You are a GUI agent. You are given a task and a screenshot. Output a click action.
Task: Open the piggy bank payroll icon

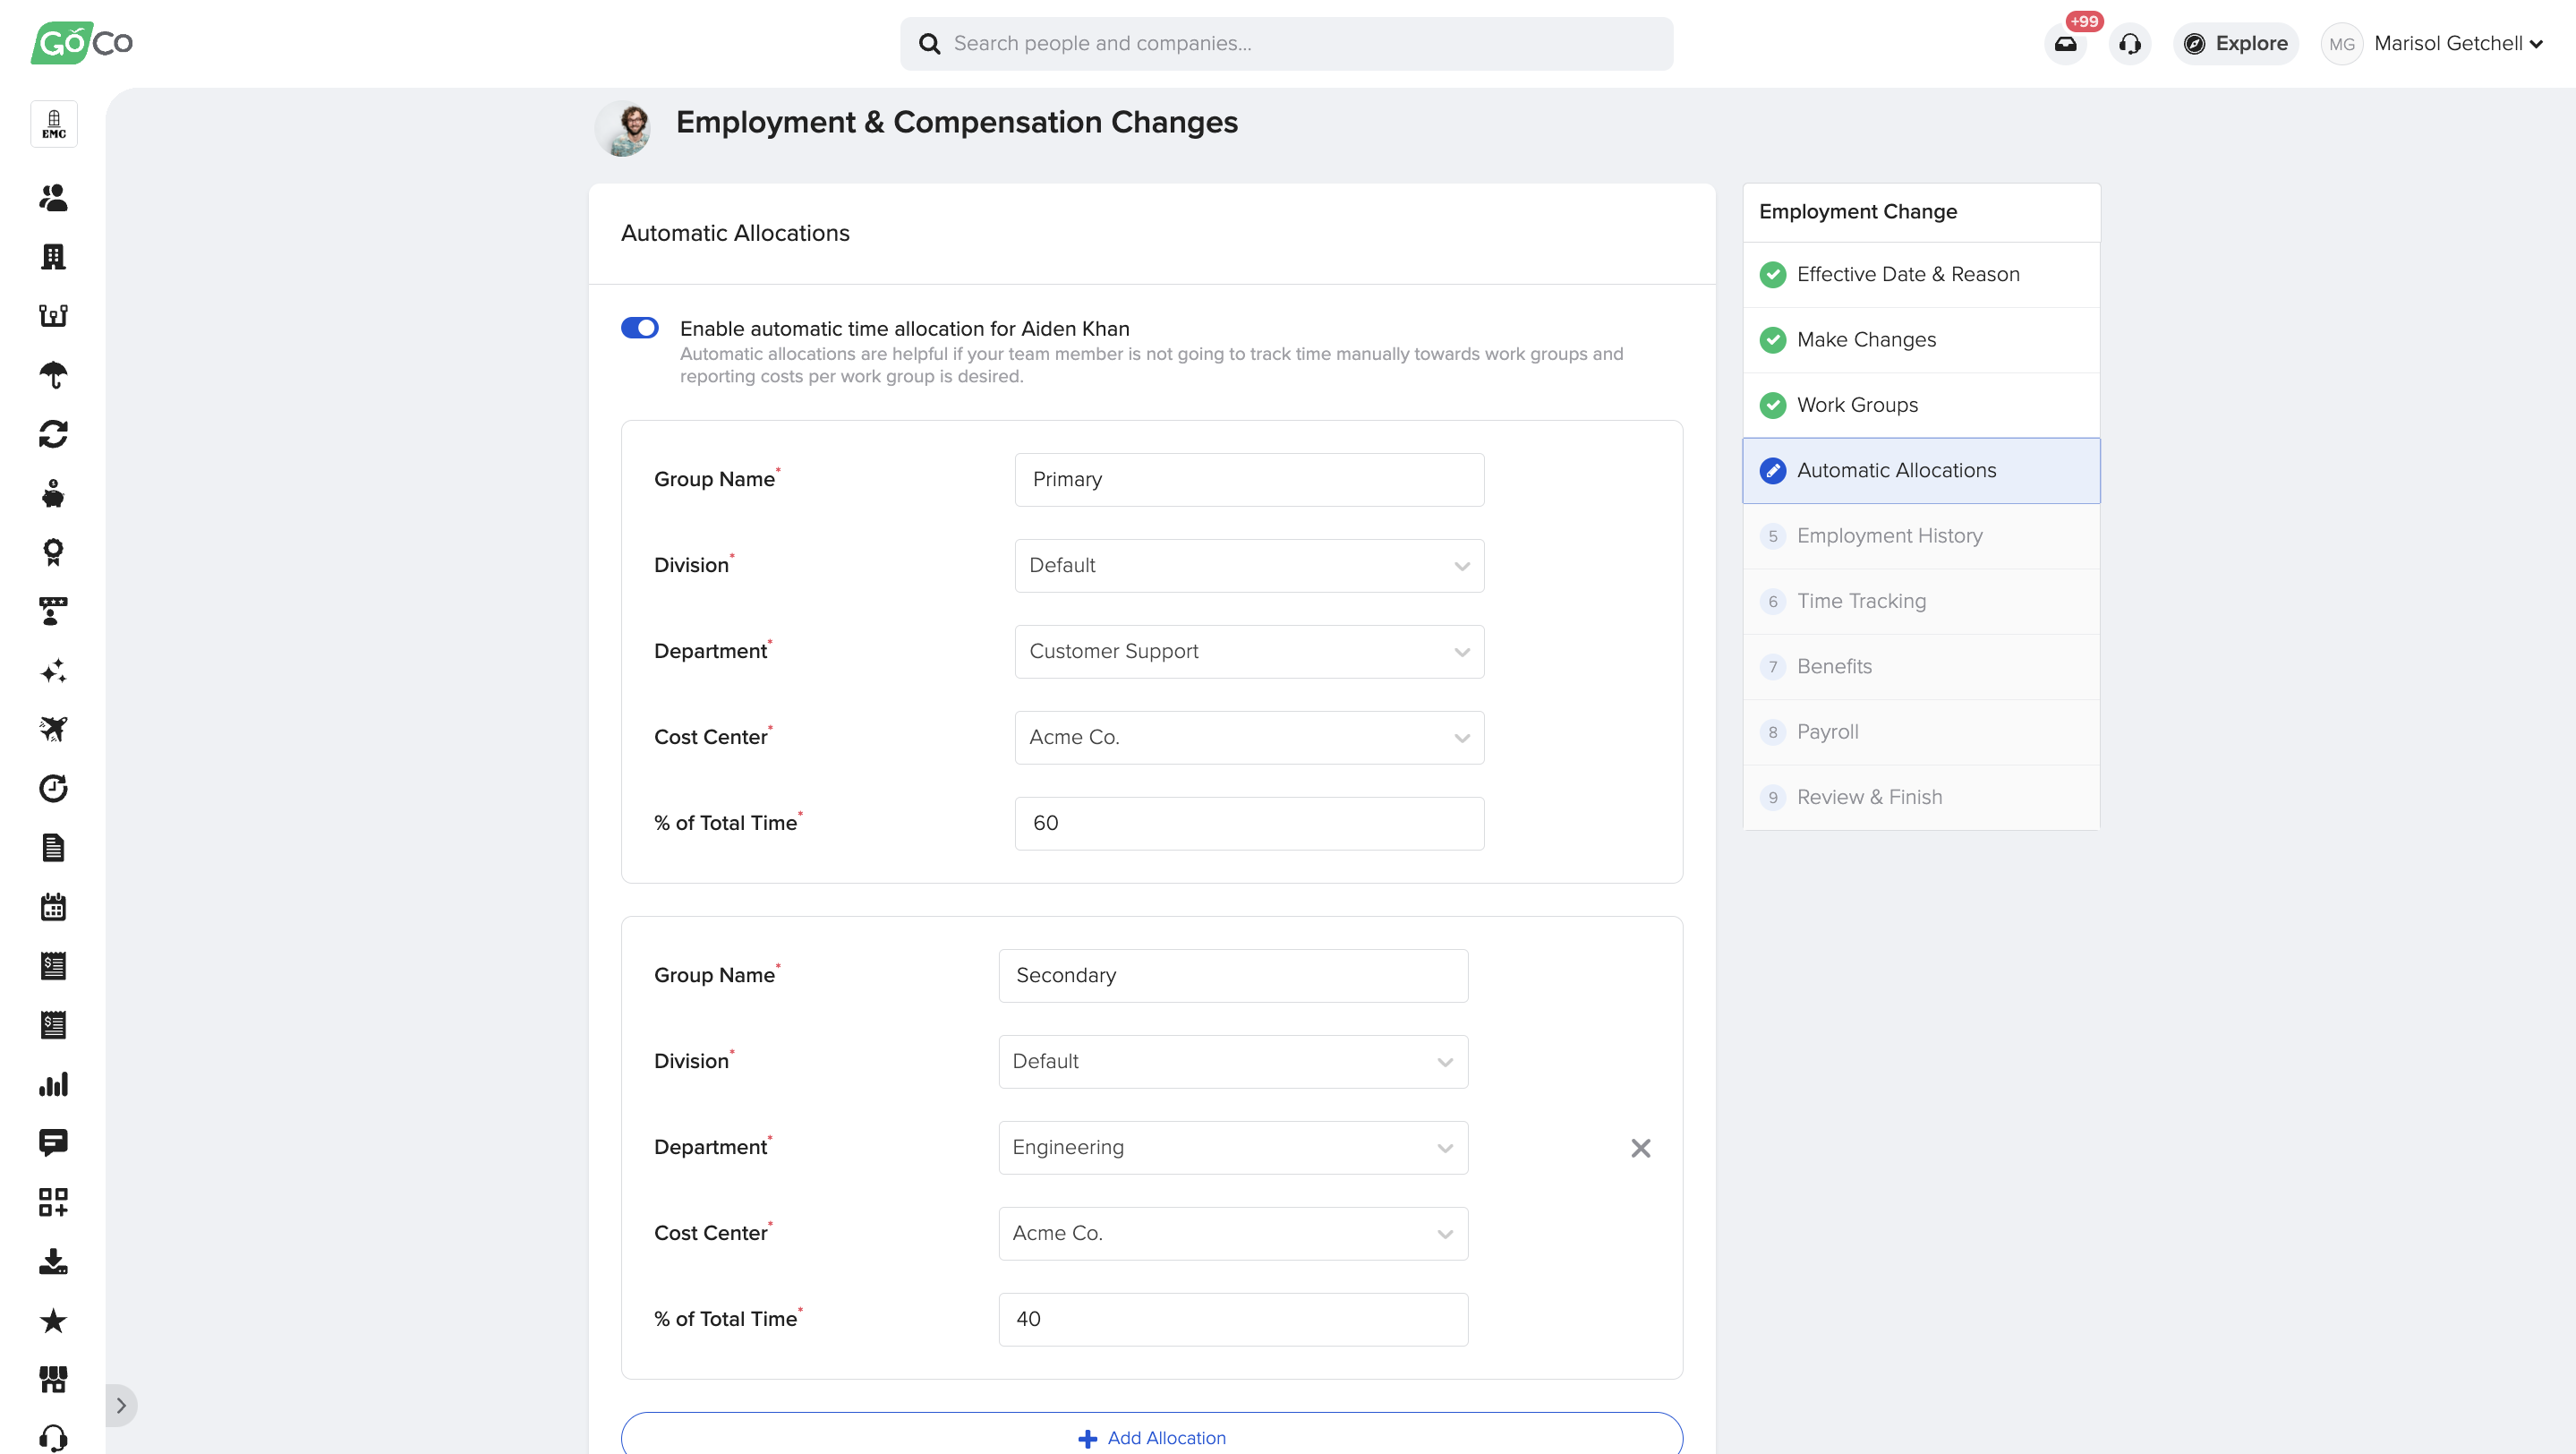pyautogui.click(x=53, y=494)
